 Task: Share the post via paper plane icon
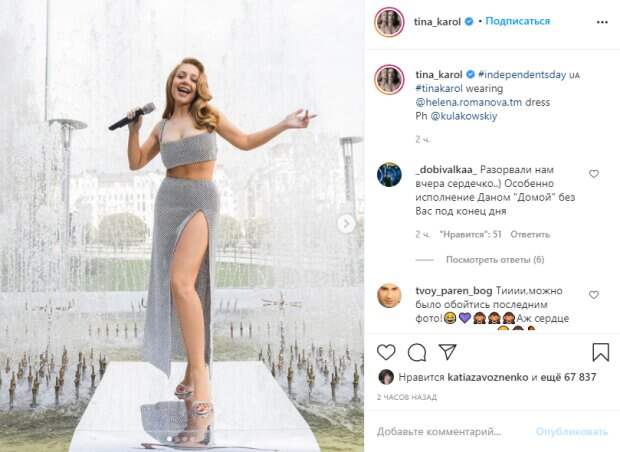(x=448, y=352)
